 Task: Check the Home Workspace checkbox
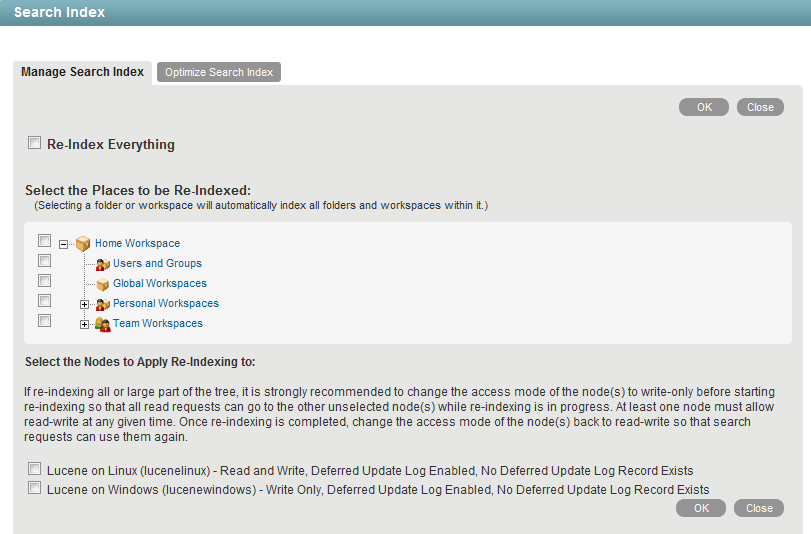click(44, 241)
